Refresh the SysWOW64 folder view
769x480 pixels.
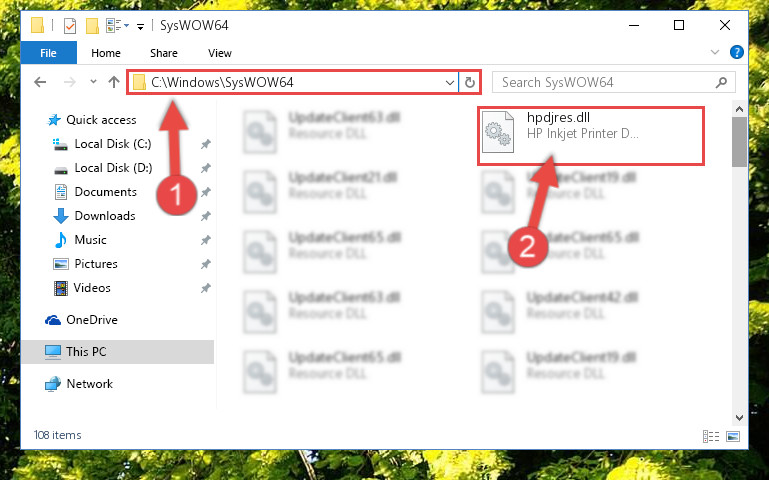470,82
